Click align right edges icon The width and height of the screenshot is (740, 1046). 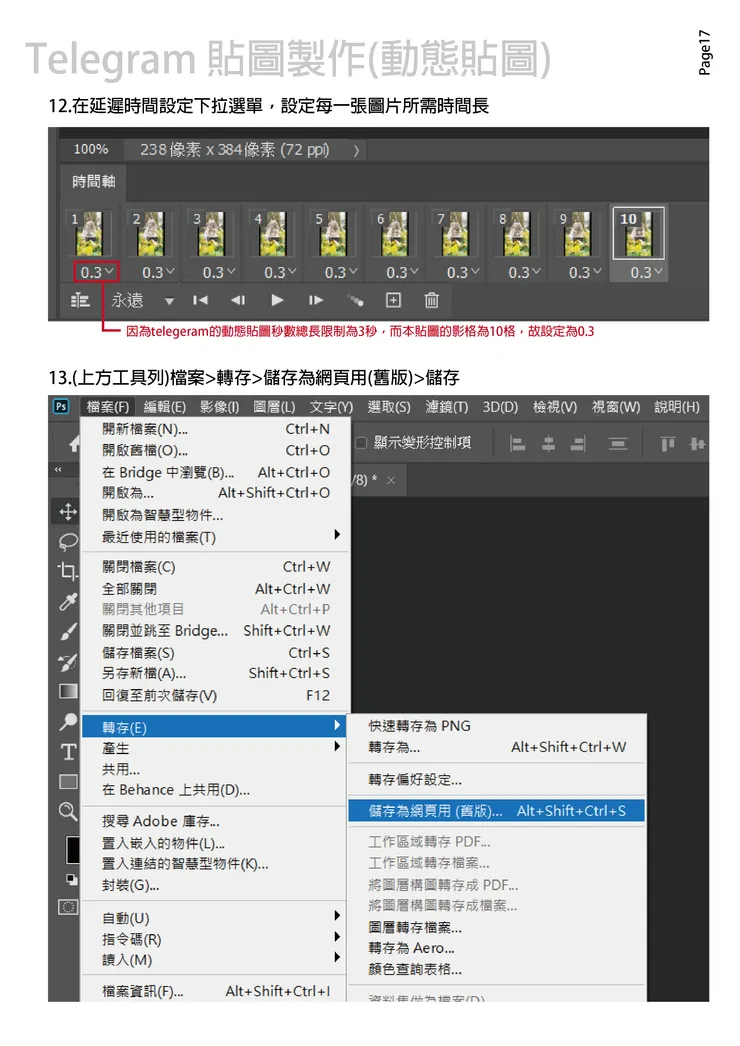coord(578,444)
